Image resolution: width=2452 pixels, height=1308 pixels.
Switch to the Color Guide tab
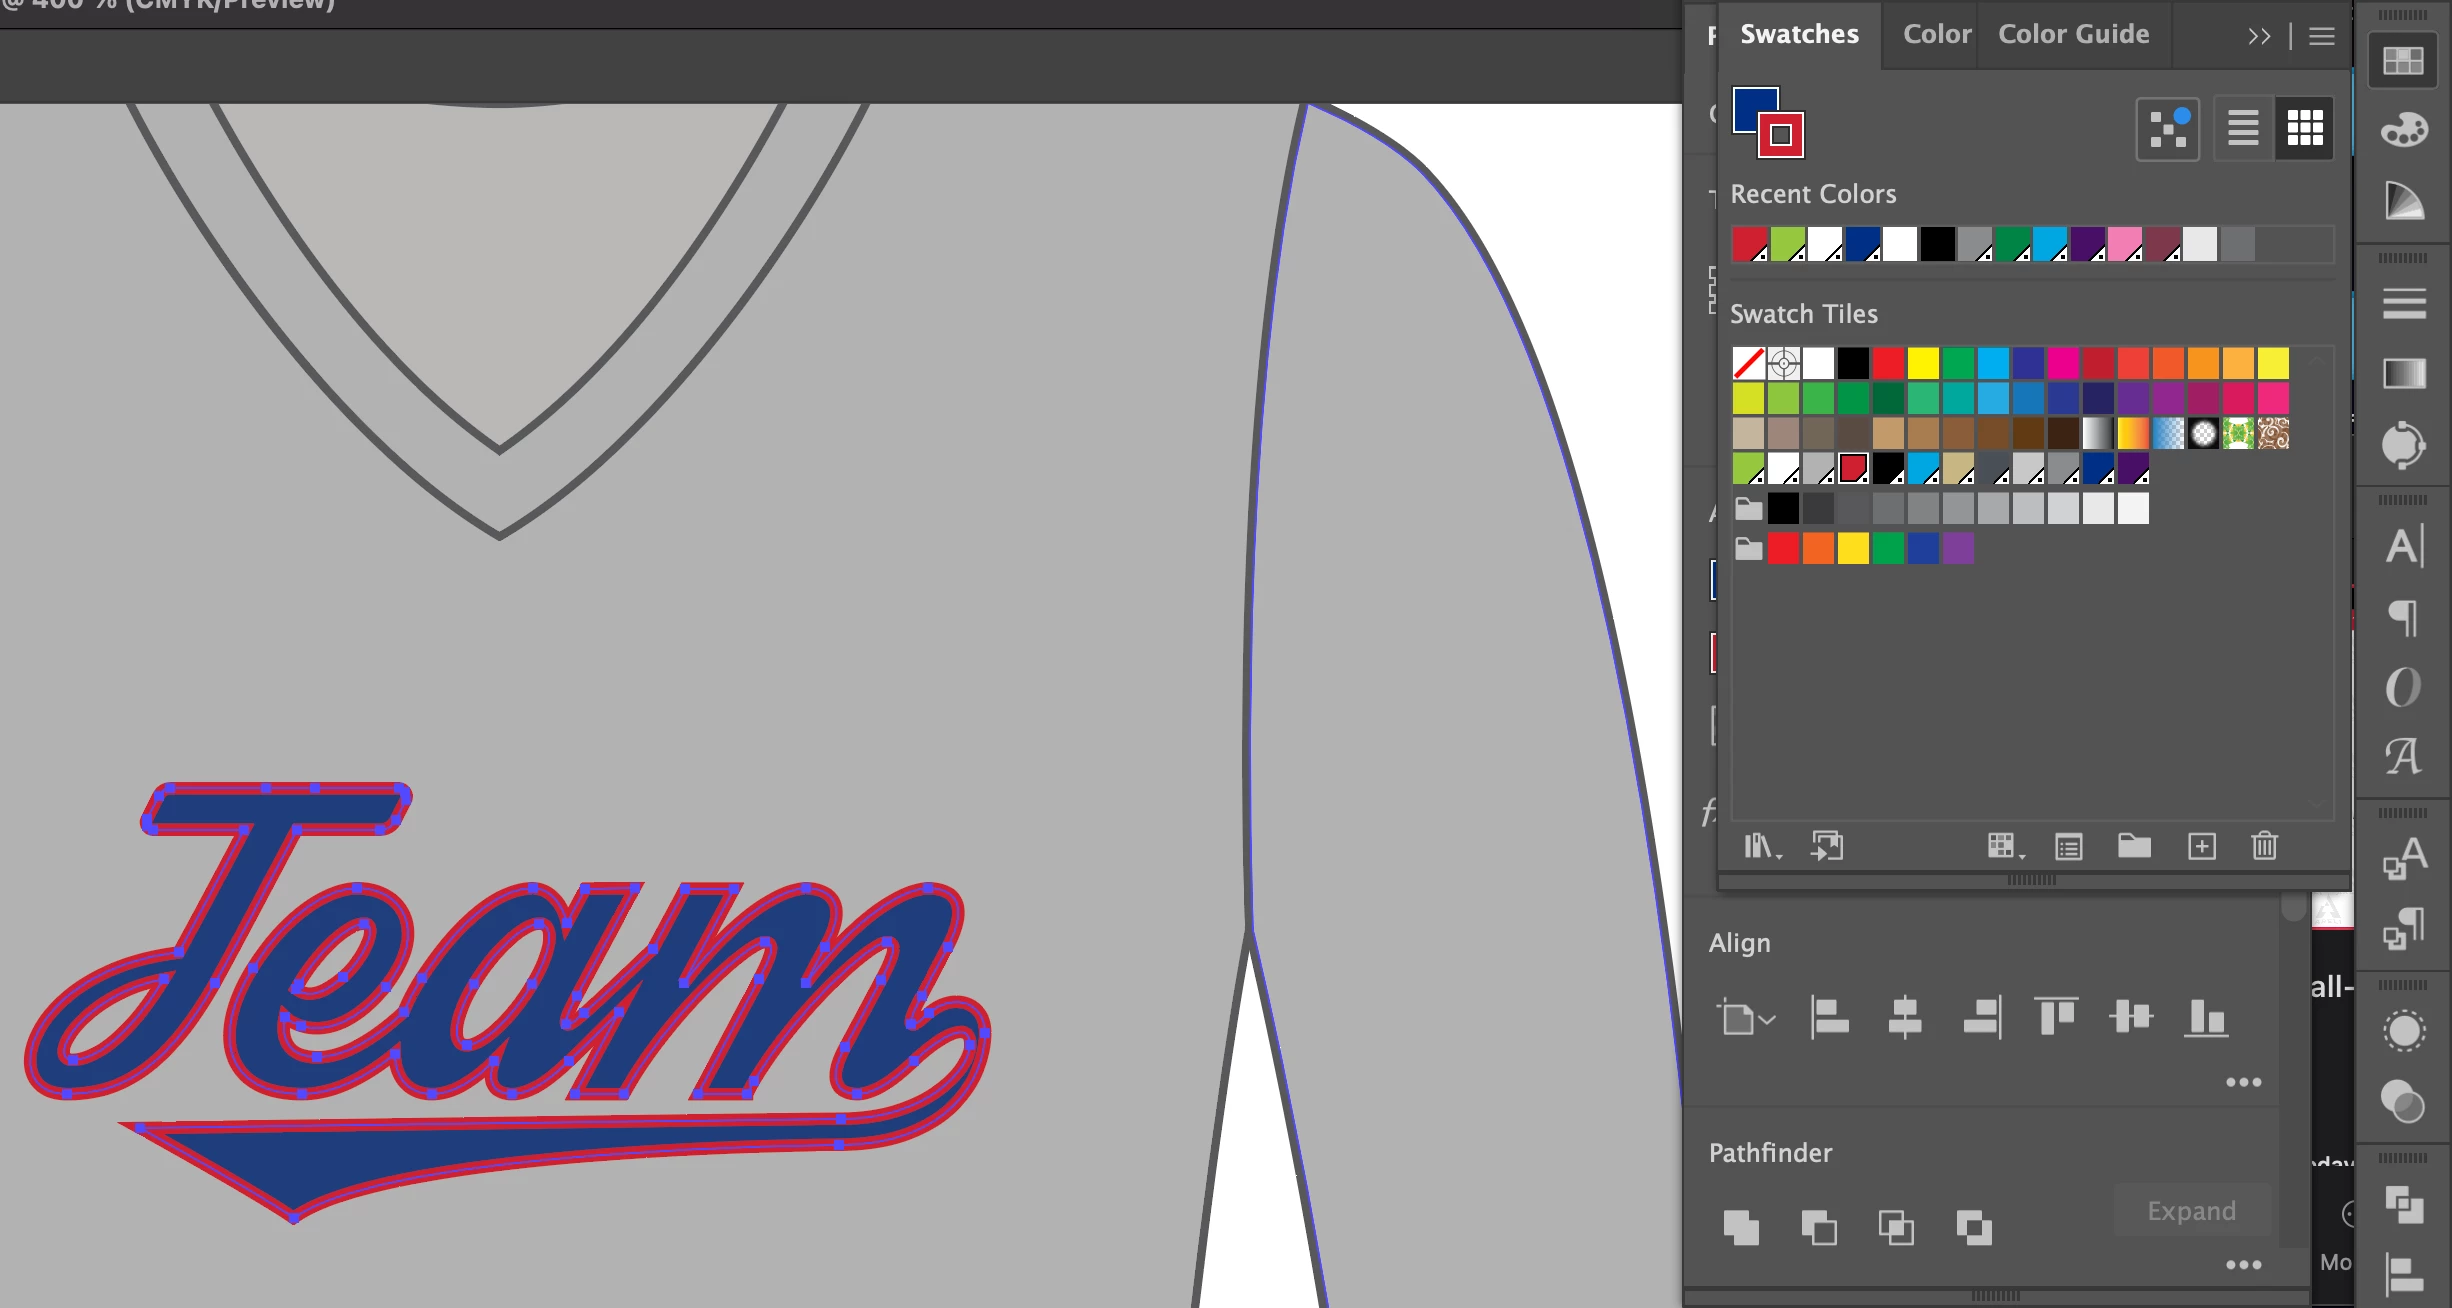(2073, 34)
